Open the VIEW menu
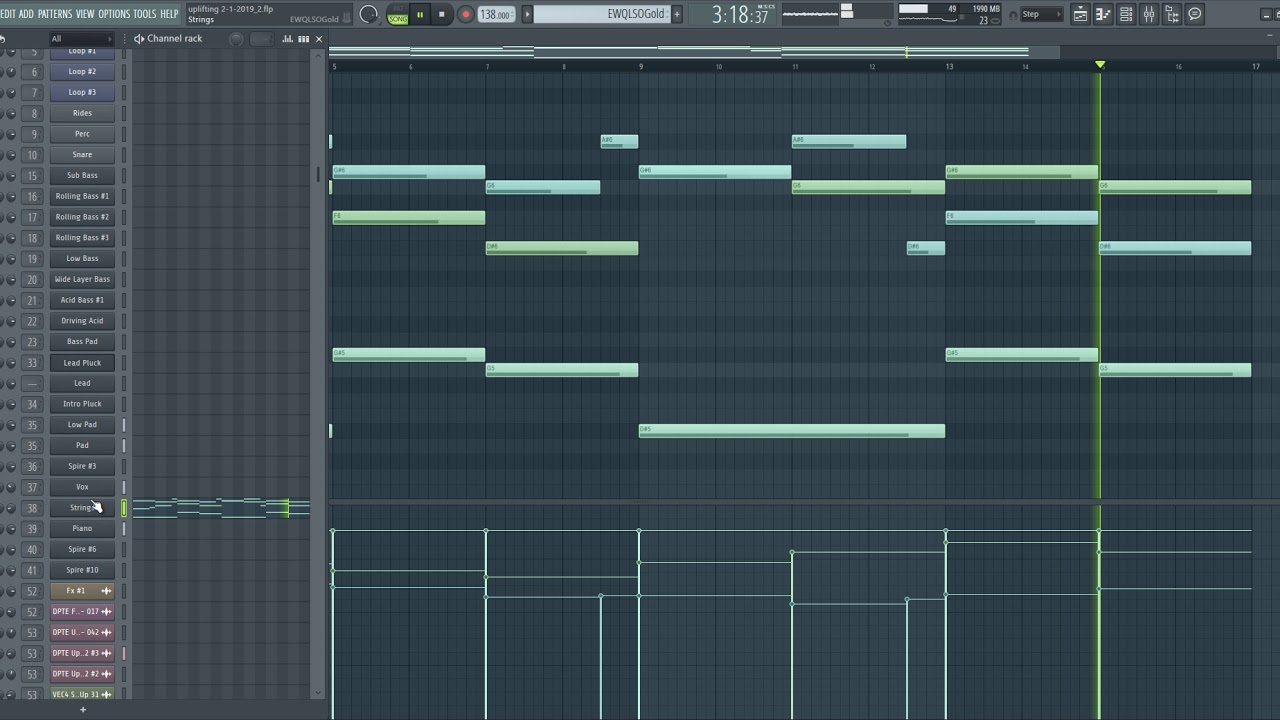 click(x=85, y=14)
